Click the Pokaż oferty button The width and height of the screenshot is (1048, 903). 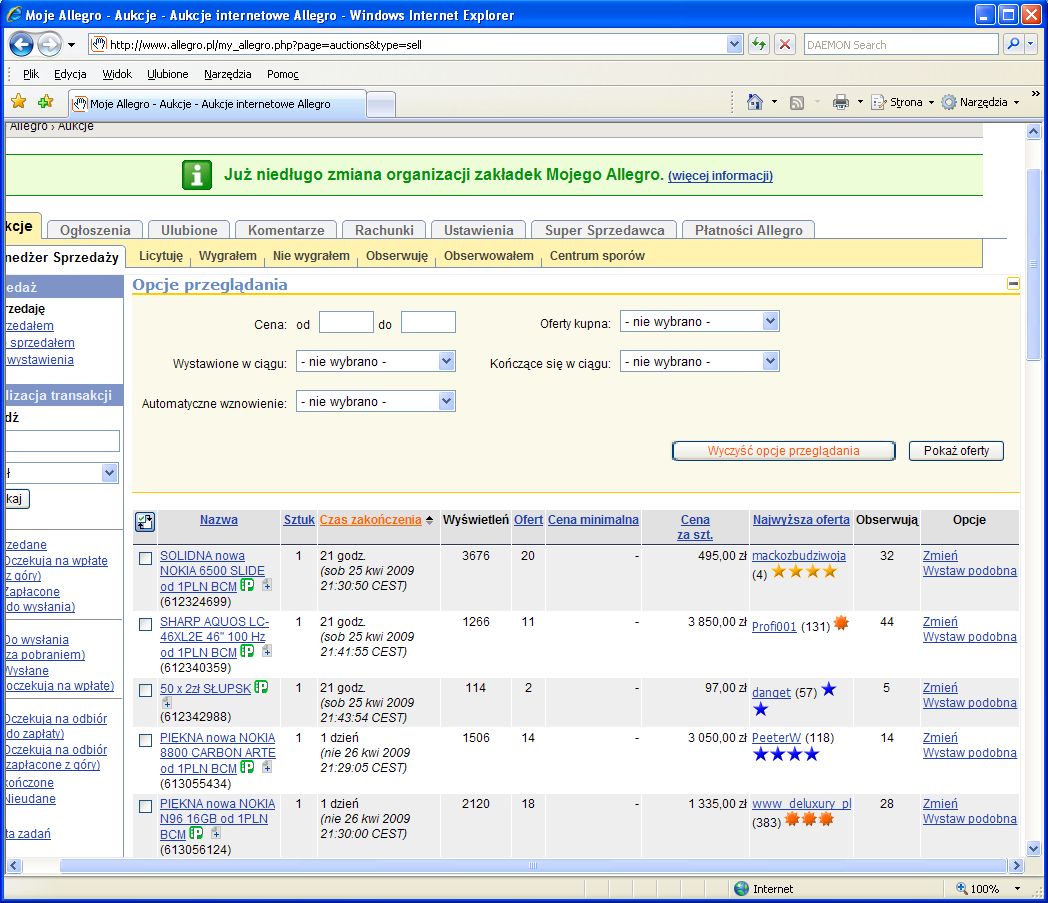coord(955,451)
